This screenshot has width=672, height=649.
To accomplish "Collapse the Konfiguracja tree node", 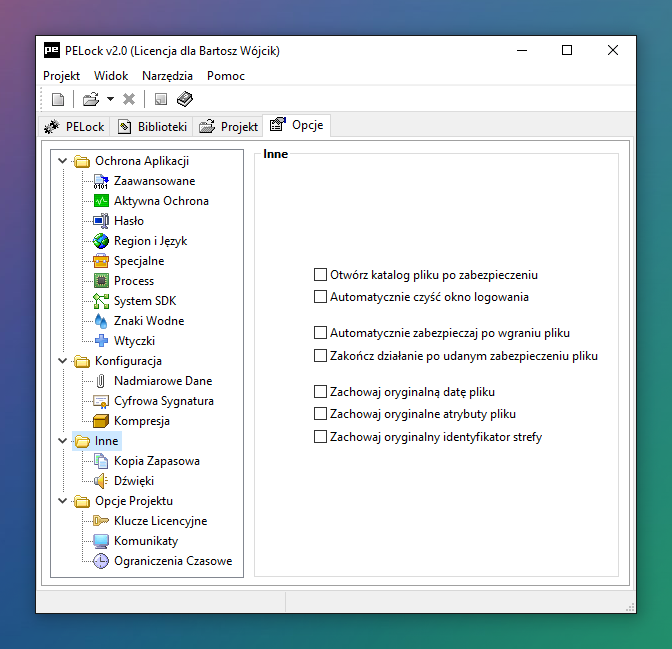I will click(63, 361).
